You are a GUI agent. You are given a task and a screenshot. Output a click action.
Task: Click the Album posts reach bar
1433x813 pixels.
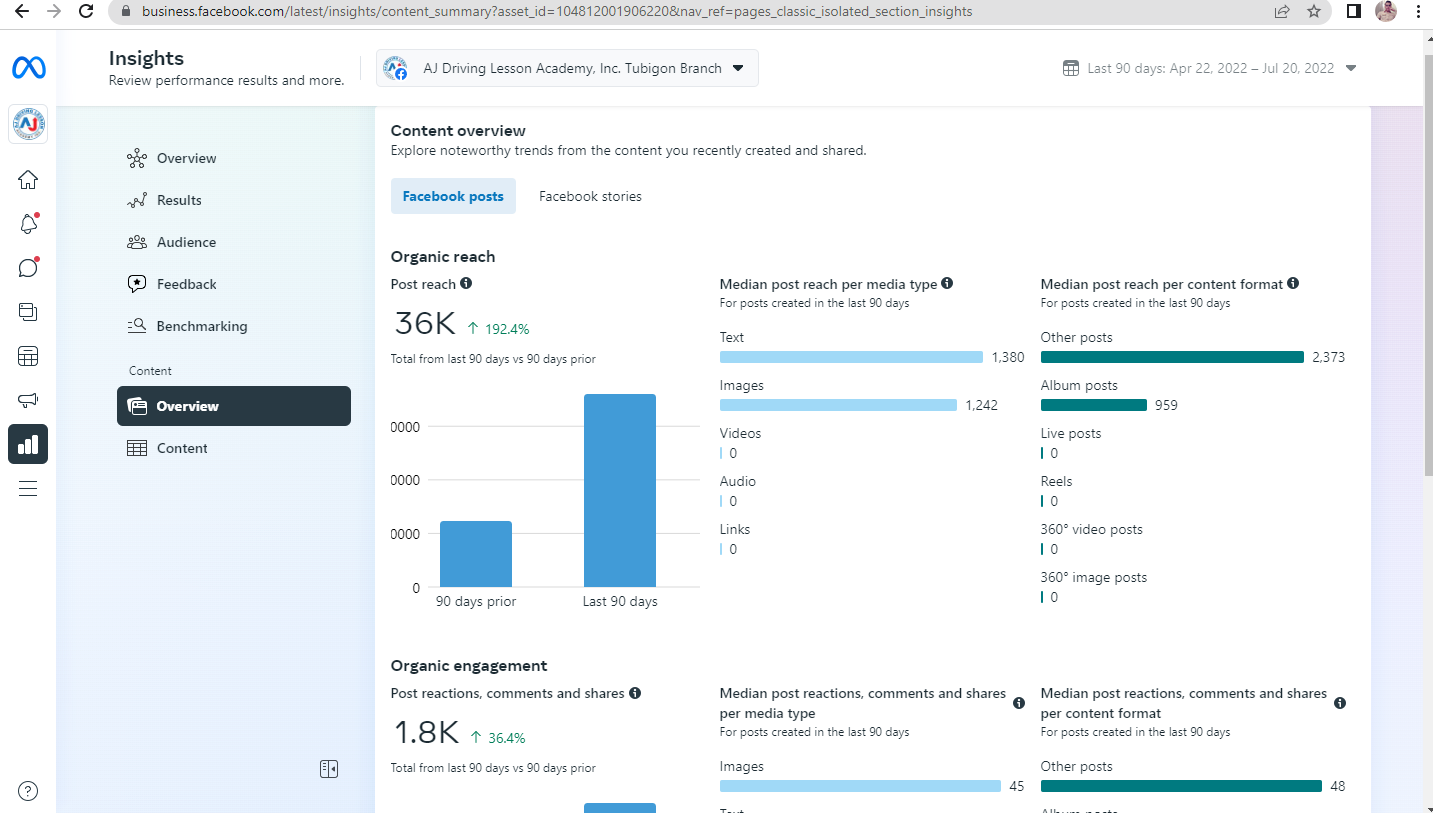coord(1094,405)
